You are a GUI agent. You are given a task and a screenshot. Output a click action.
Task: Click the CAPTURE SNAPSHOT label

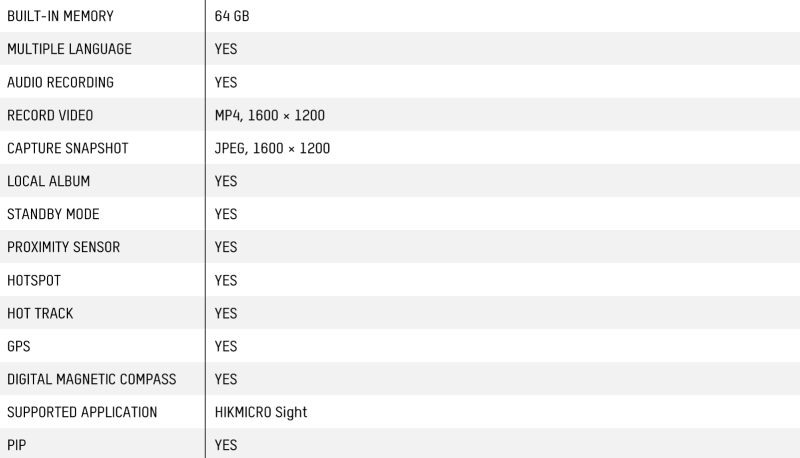68,148
